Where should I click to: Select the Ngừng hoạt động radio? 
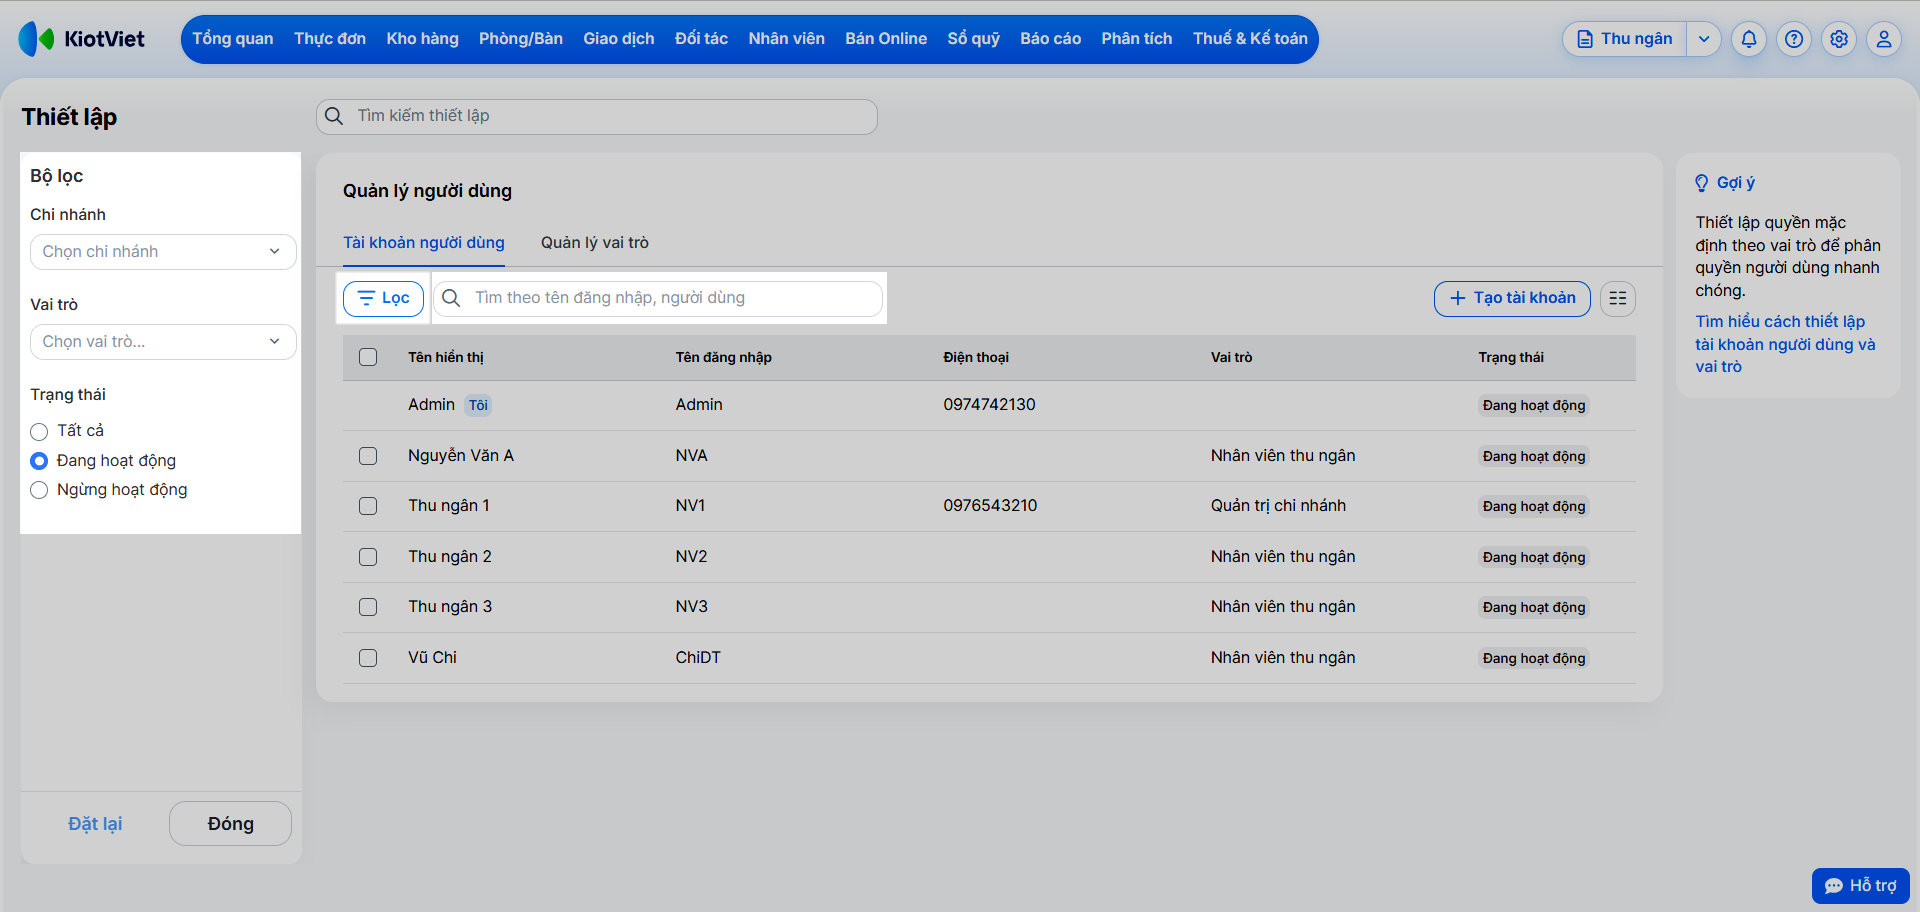click(x=39, y=490)
